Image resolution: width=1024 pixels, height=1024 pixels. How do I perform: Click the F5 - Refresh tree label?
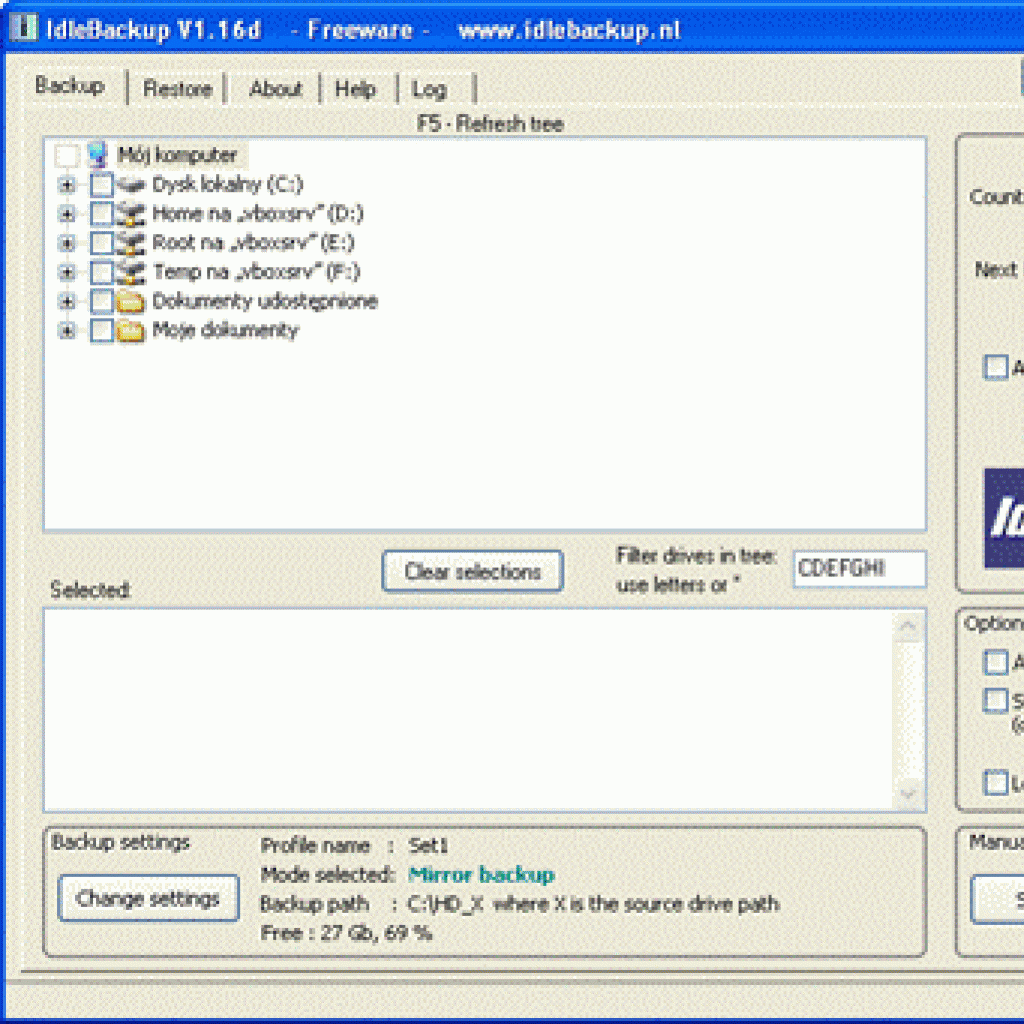click(x=490, y=123)
